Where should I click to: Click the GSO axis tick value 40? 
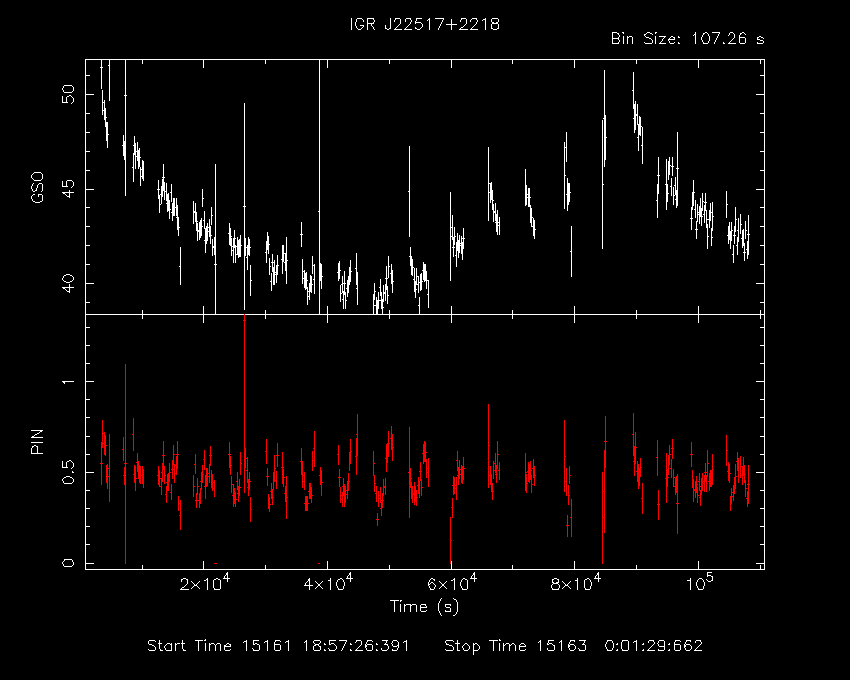point(68,283)
